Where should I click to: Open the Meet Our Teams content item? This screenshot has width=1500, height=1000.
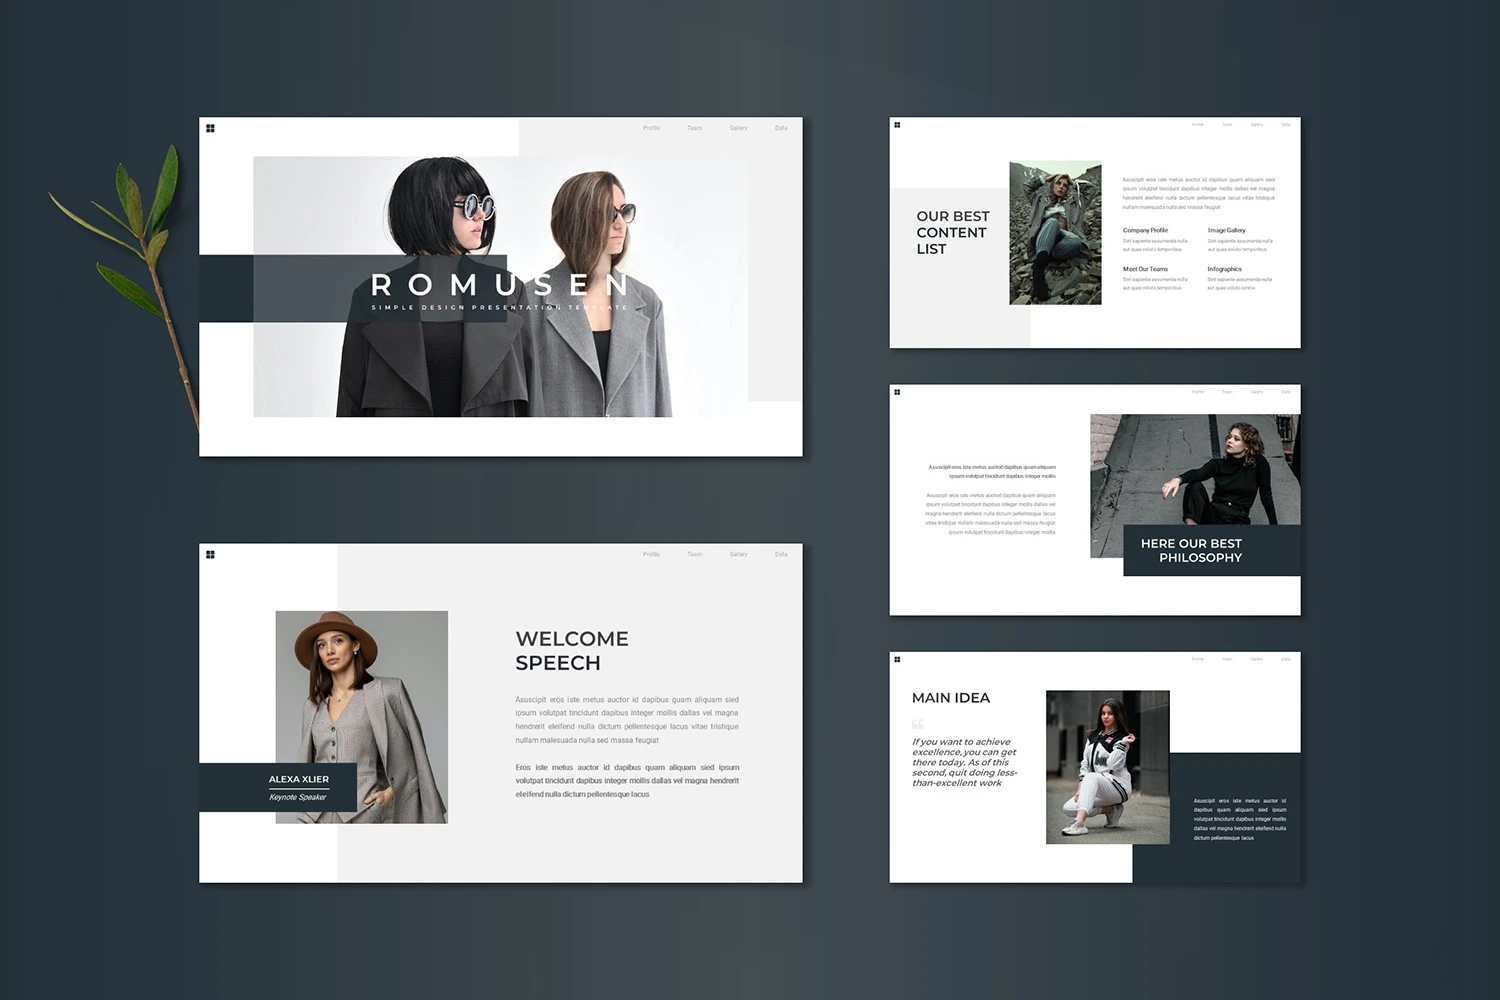pyautogui.click(x=1145, y=269)
